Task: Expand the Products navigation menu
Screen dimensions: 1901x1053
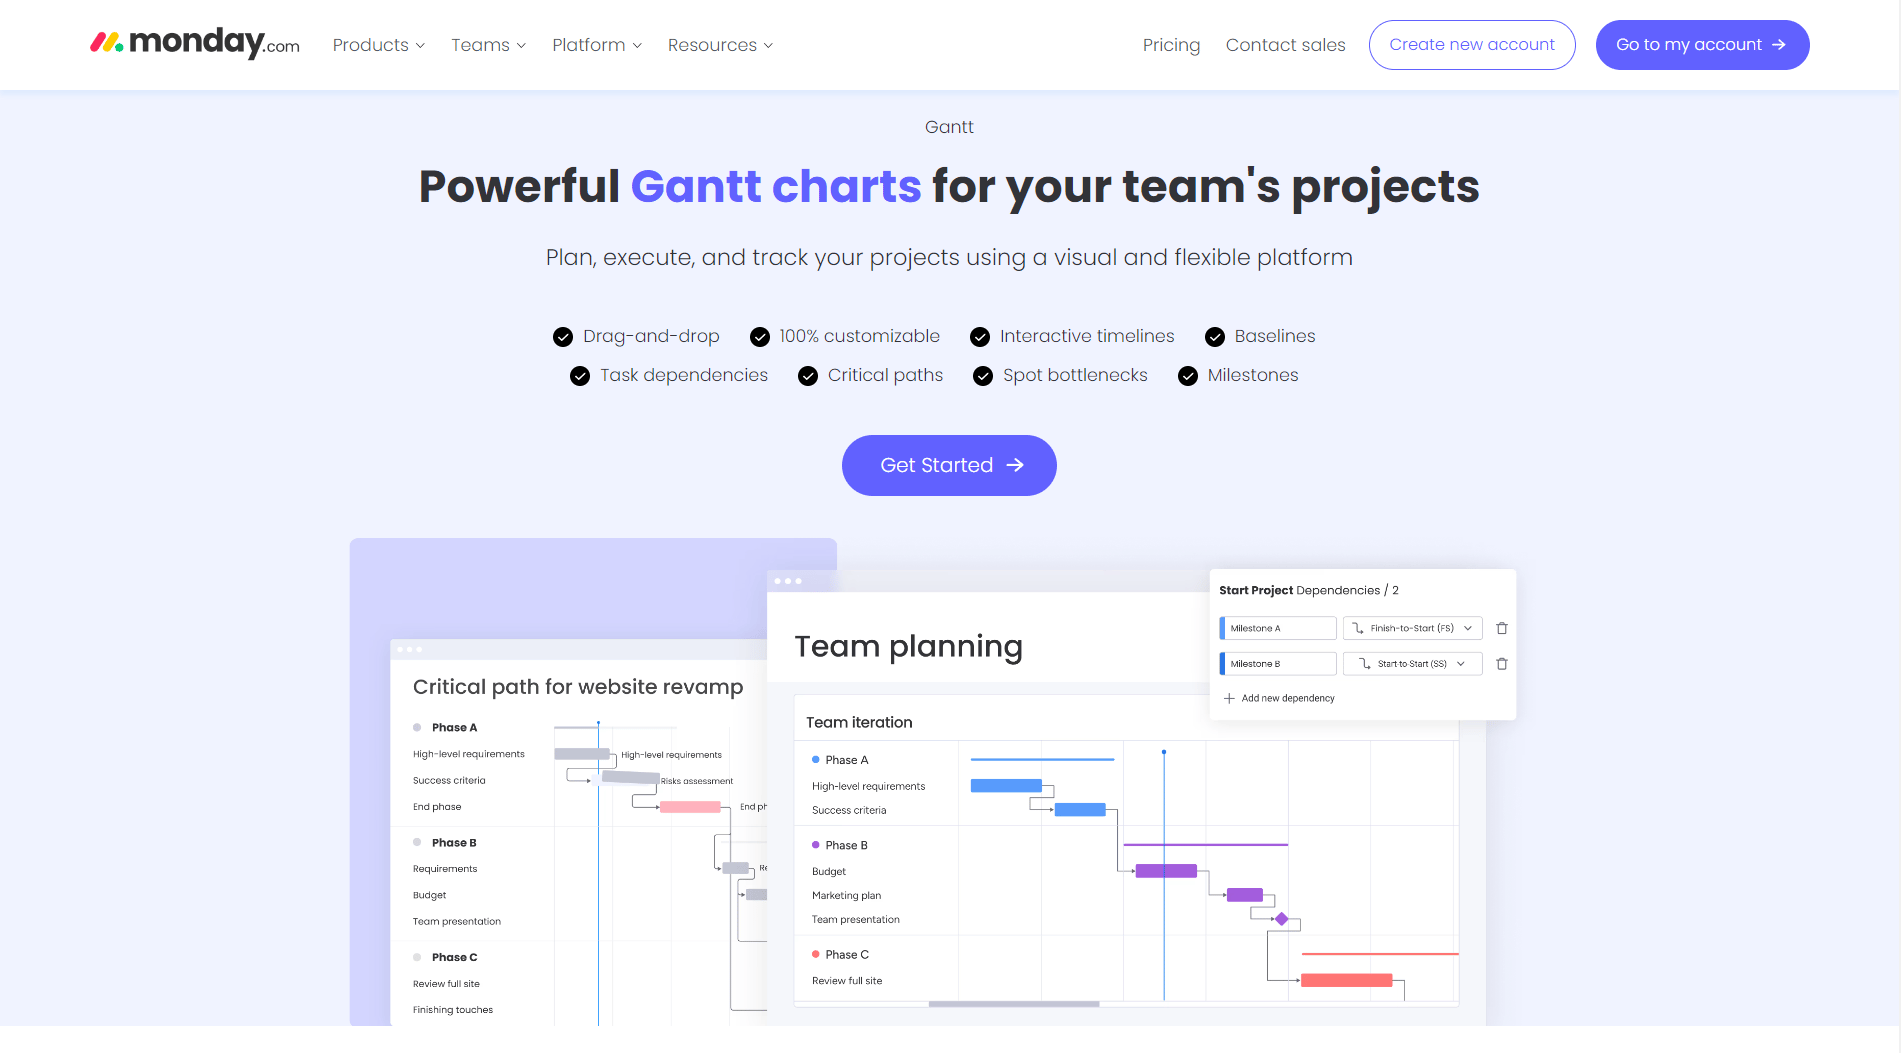Action: pos(378,45)
